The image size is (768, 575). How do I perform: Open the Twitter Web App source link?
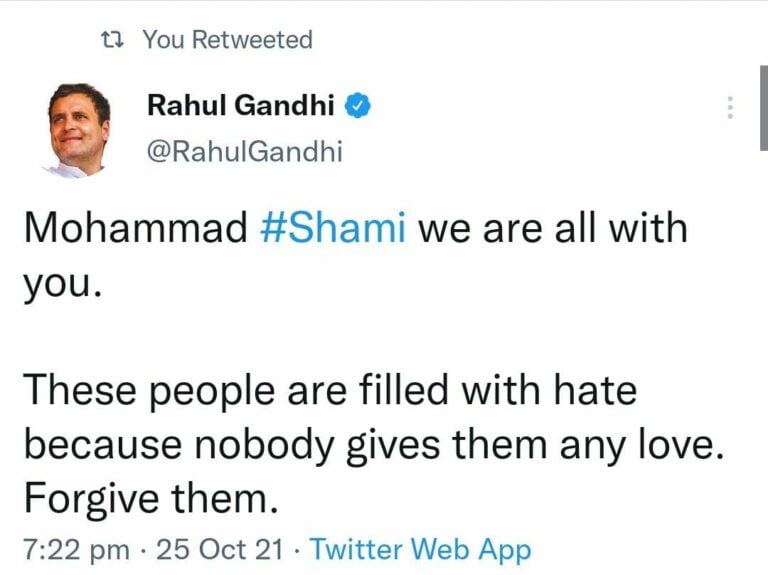coord(420,549)
